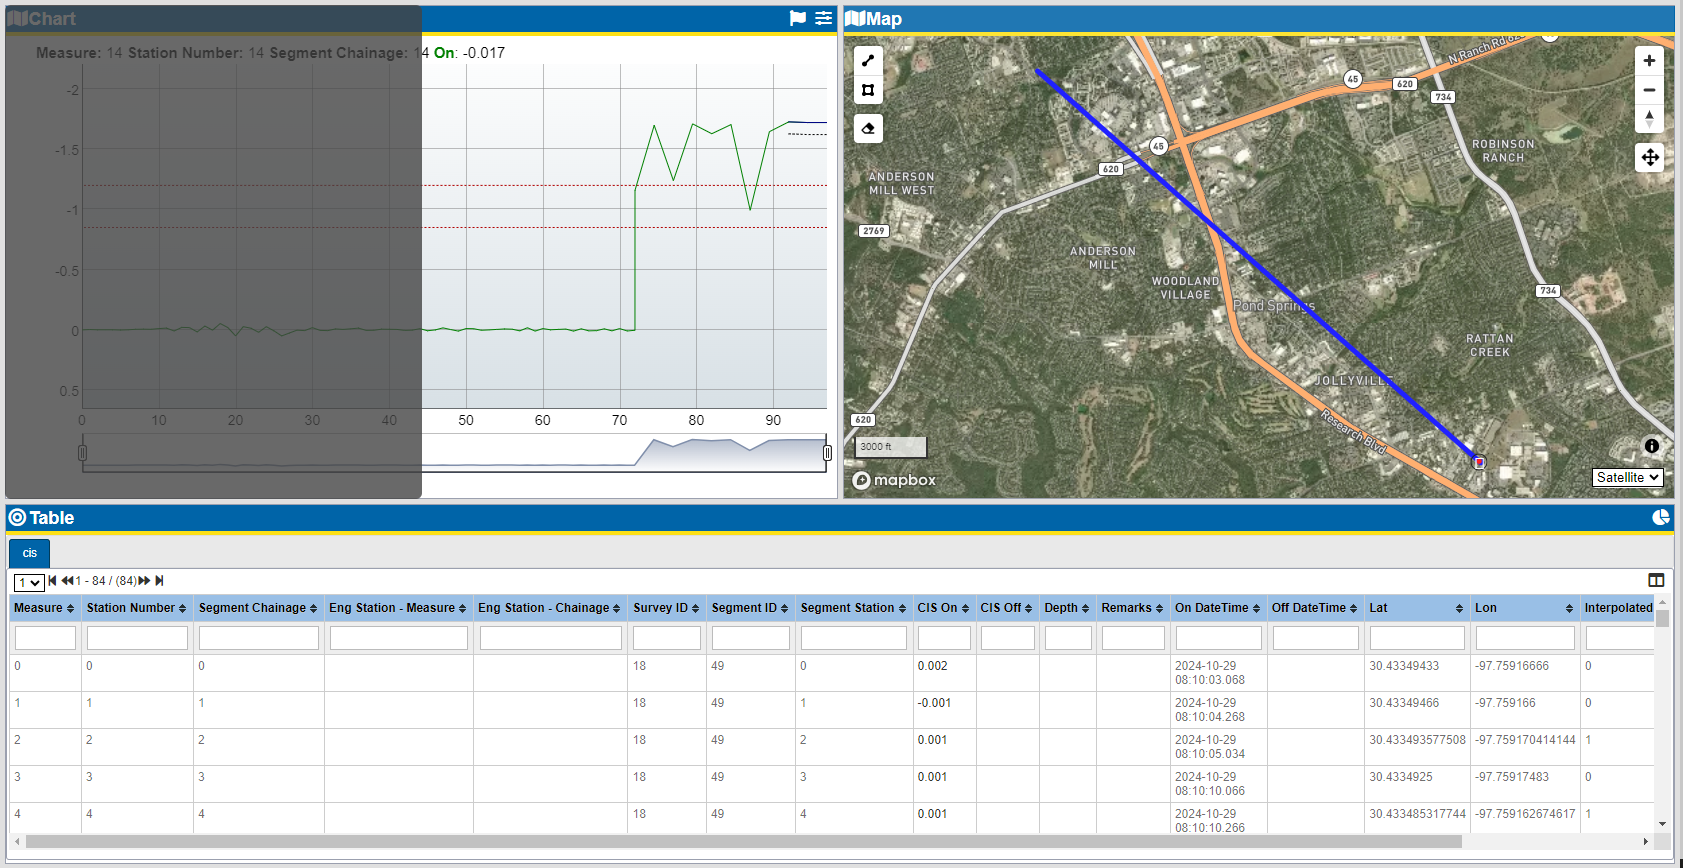Toggle column chooser icon in table

[1656, 580]
